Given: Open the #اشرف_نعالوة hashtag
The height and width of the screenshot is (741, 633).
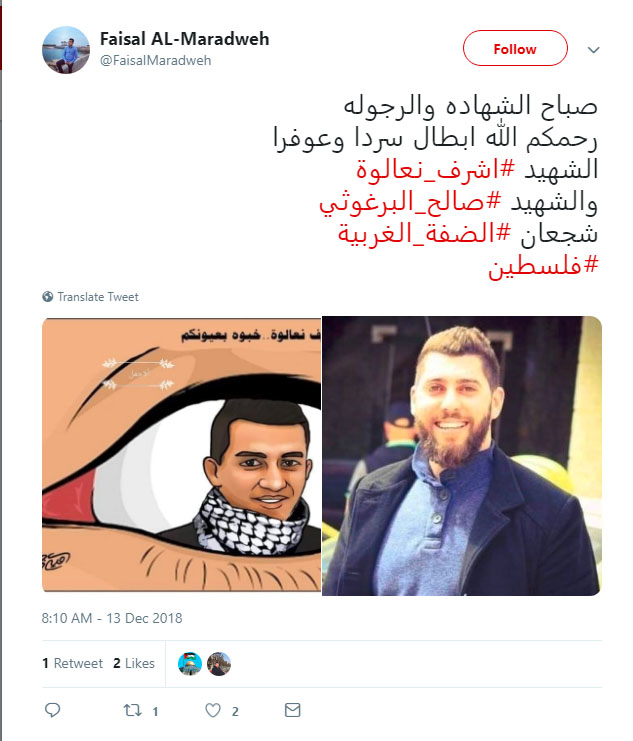Looking at the screenshot, I should pyautogui.click(x=435, y=169).
